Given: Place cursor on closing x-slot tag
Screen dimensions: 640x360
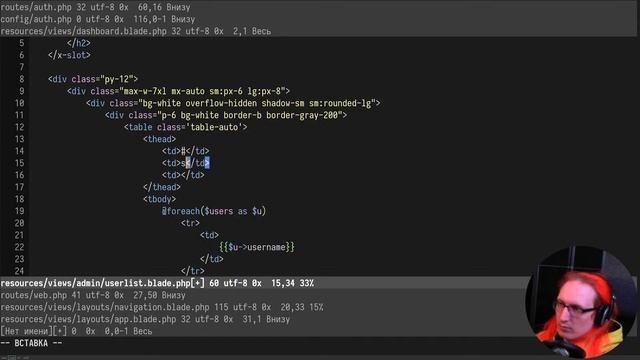Looking at the screenshot, I should pyautogui.click(x=69, y=55).
